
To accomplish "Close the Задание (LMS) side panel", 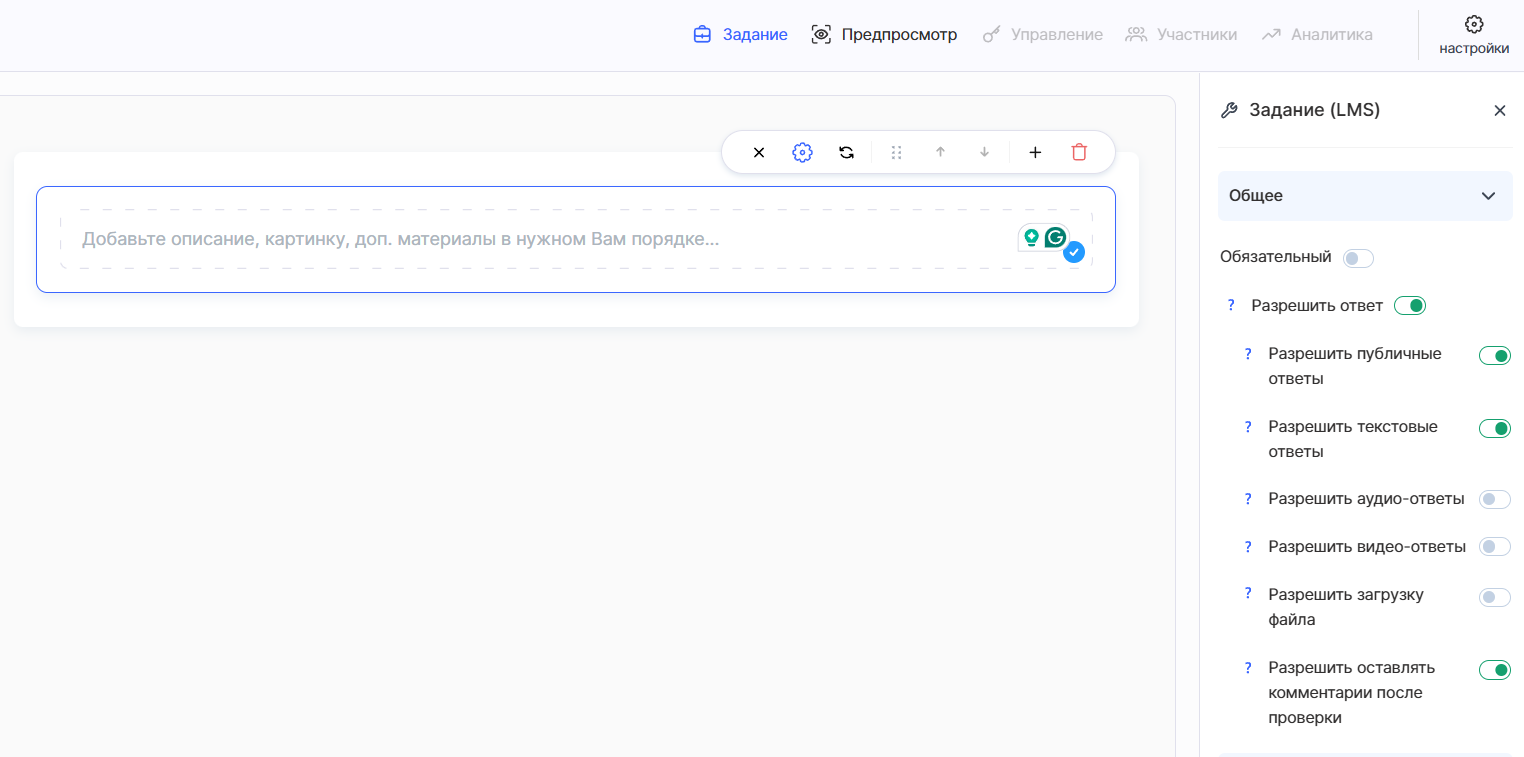I will click(1499, 111).
